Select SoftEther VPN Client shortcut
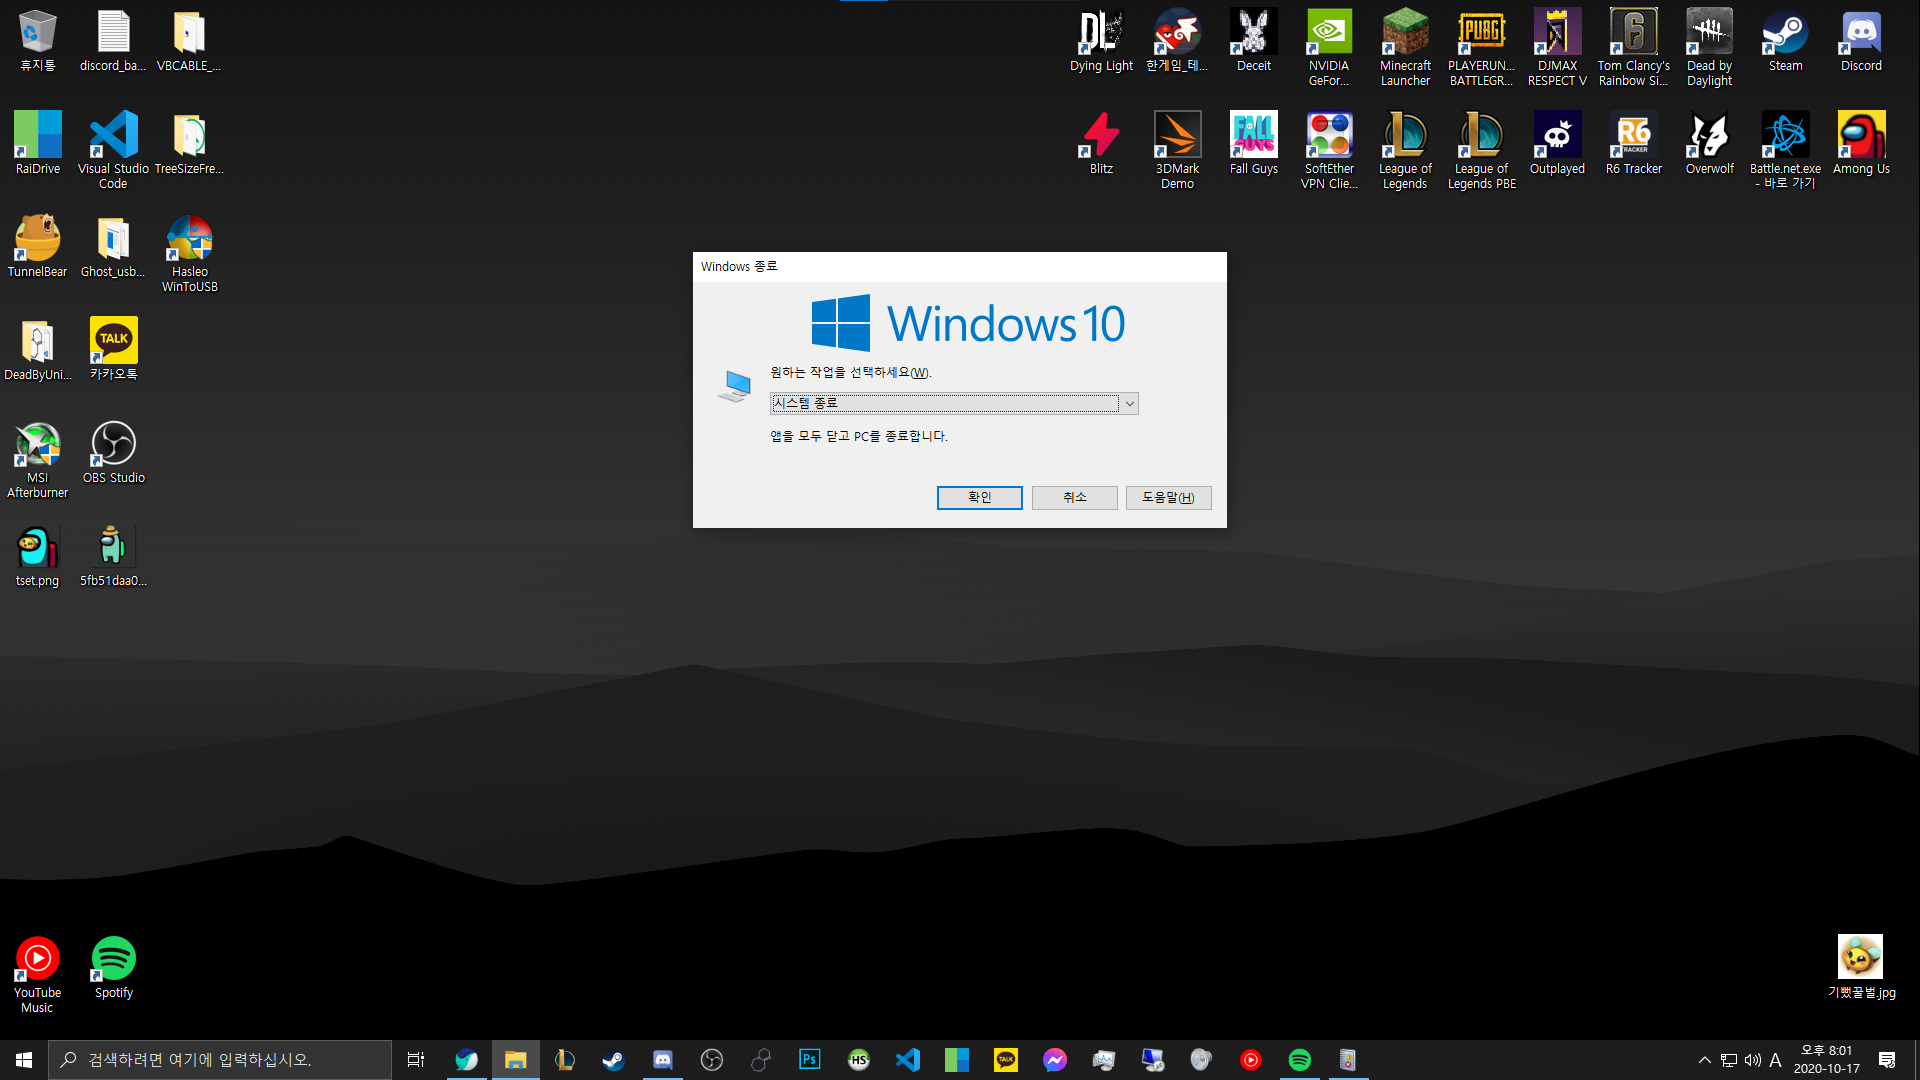 pyautogui.click(x=1329, y=151)
